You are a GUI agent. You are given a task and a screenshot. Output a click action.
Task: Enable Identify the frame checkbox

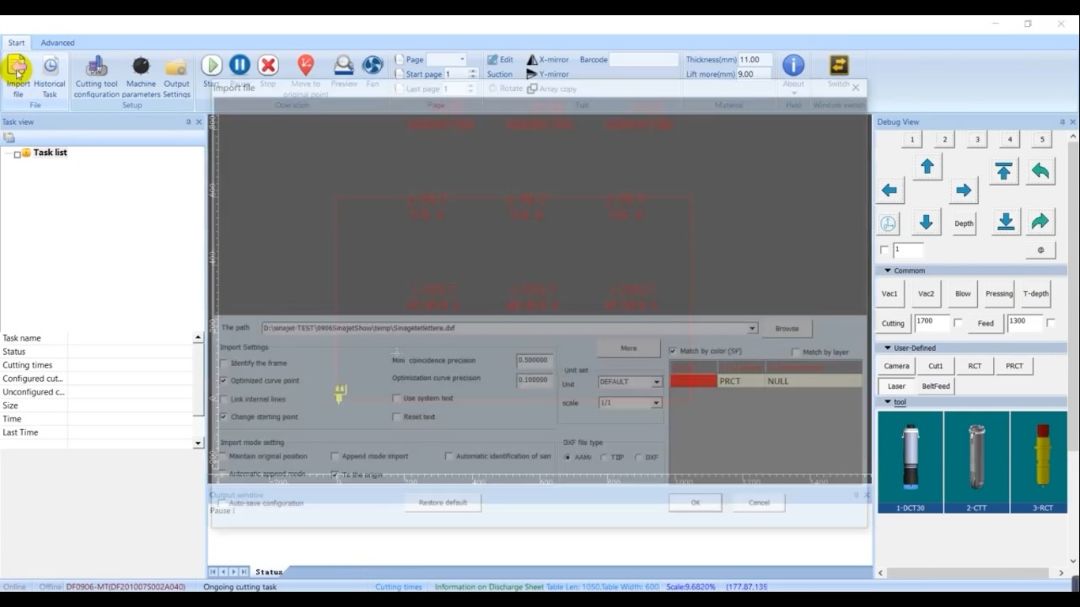click(224, 363)
